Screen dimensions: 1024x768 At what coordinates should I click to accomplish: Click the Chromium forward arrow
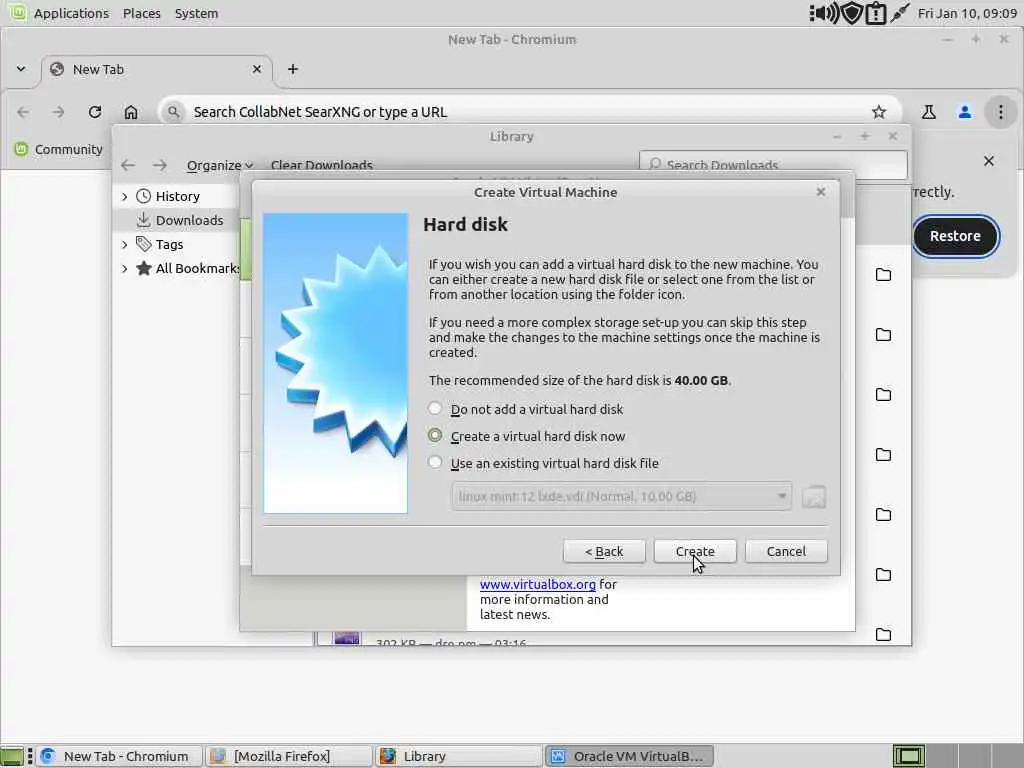pos(59,112)
